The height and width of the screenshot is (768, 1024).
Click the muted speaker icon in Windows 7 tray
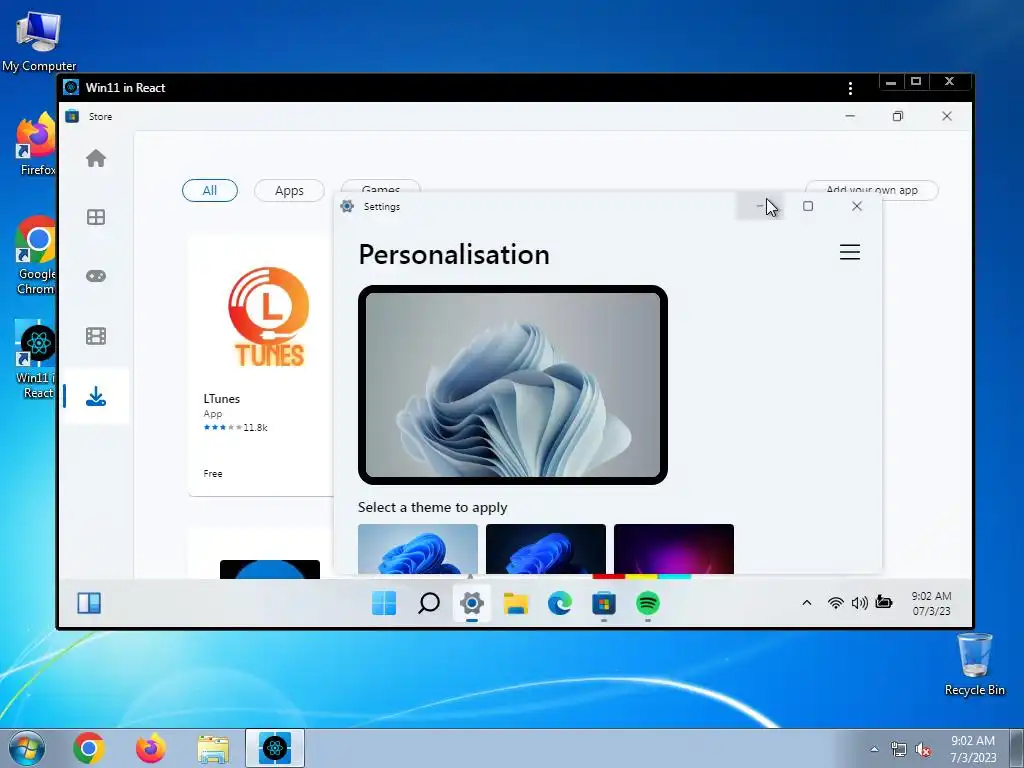point(923,749)
